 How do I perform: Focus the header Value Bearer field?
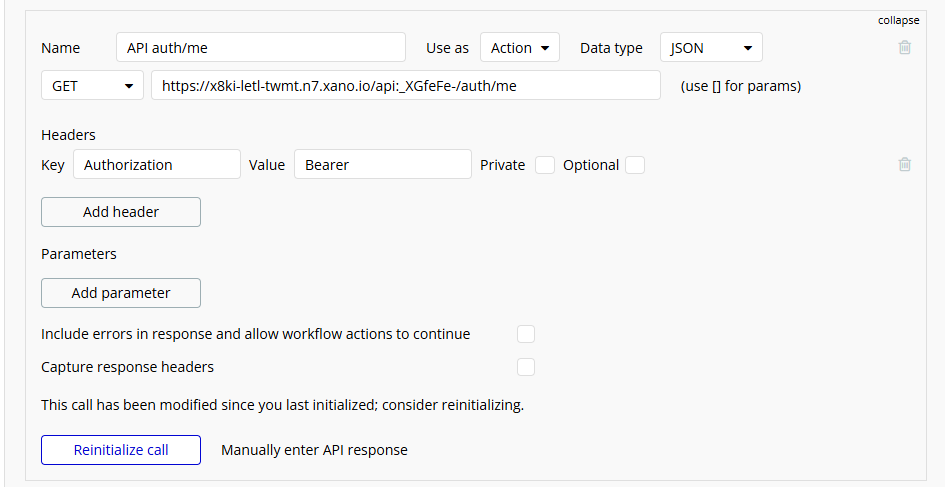tap(382, 165)
